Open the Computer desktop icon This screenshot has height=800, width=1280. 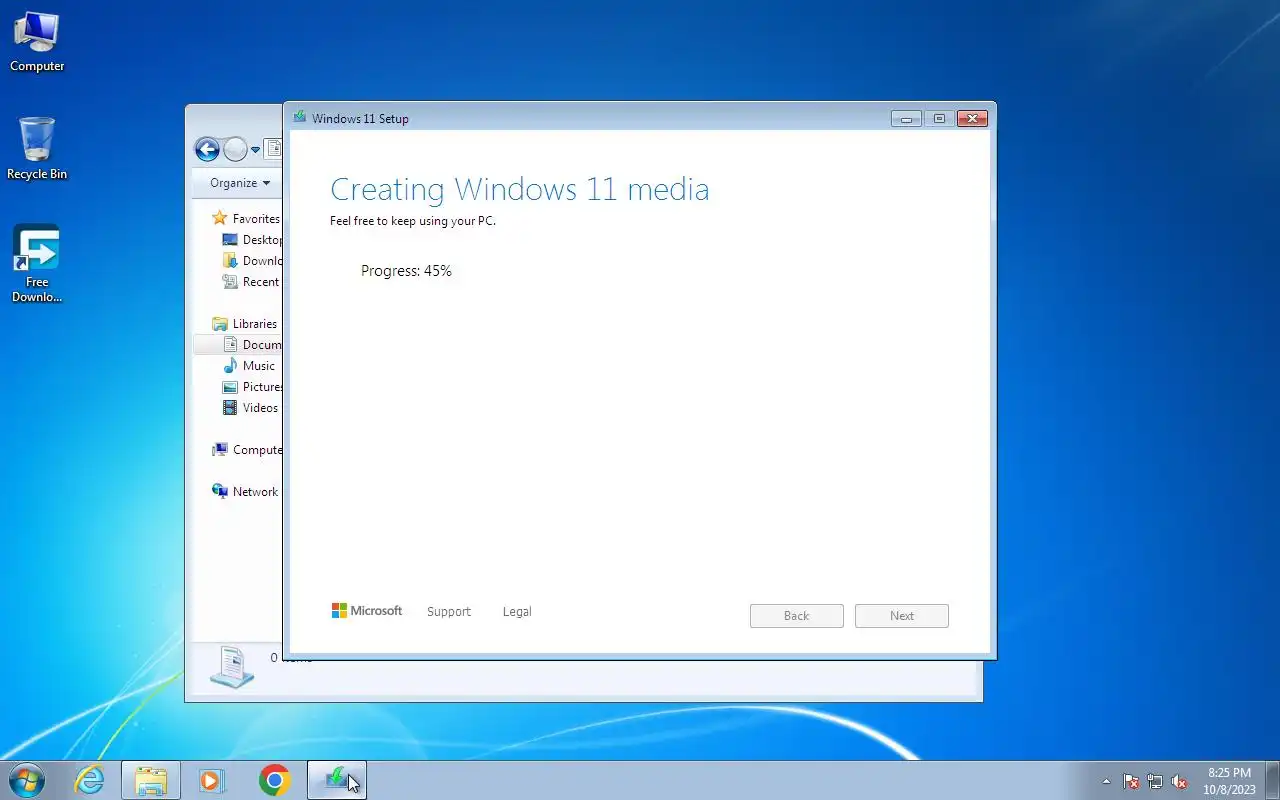tap(37, 42)
